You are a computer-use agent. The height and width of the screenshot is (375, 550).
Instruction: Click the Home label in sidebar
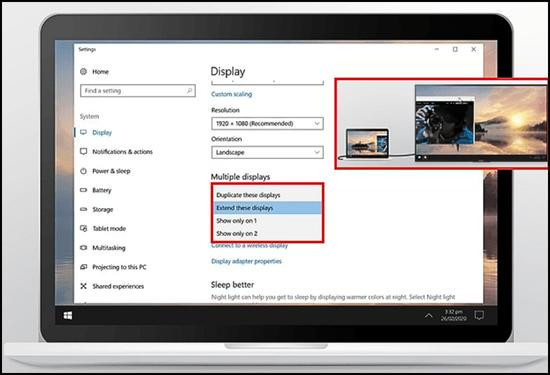(100, 72)
